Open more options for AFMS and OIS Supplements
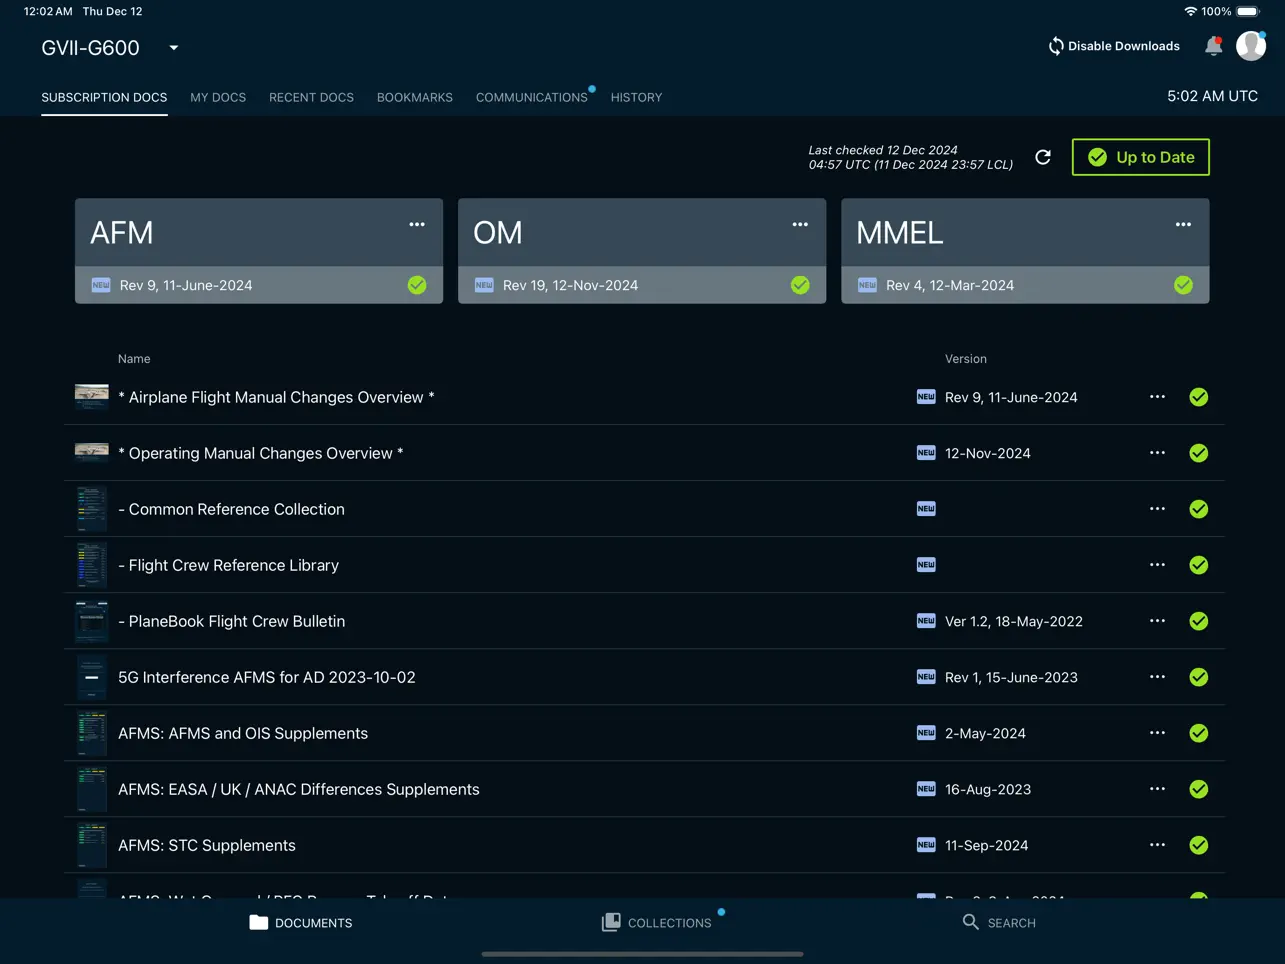1285x964 pixels. [x=1157, y=733]
